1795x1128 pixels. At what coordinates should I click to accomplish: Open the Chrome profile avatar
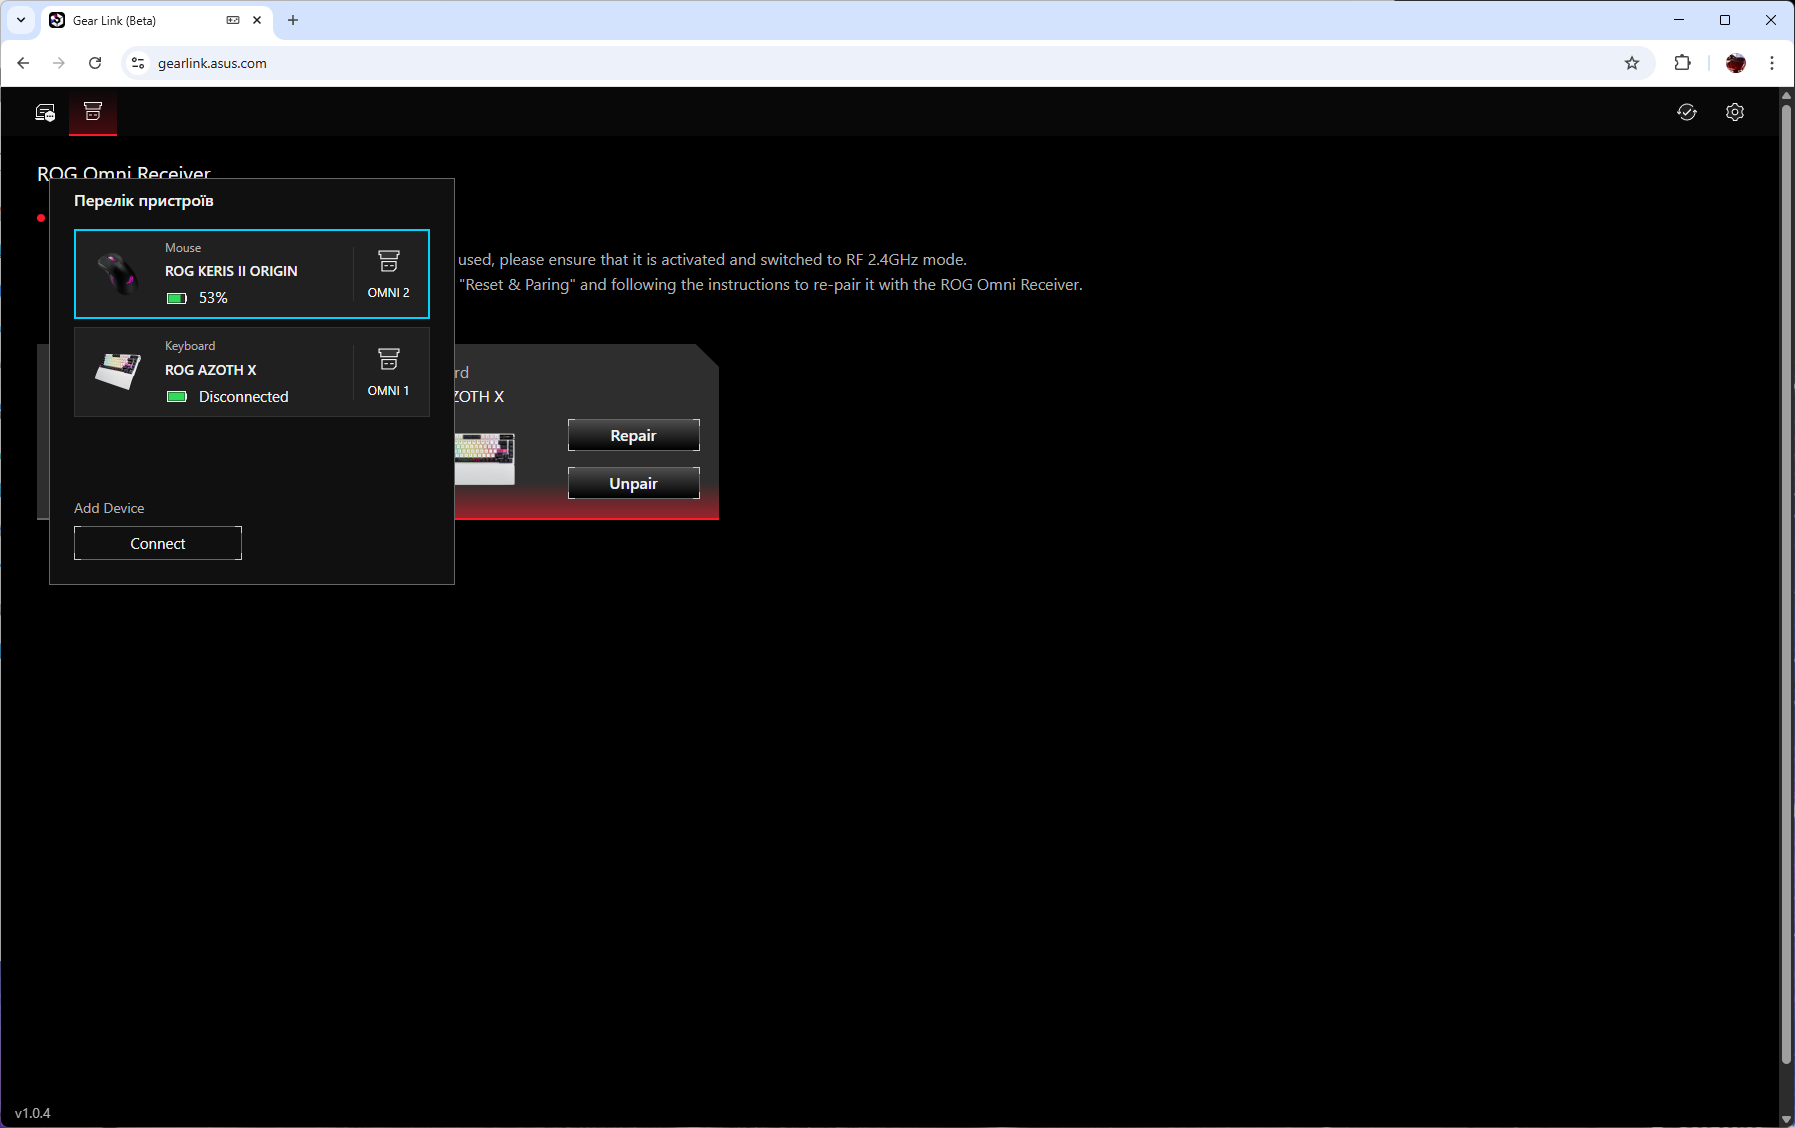[x=1735, y=63]
